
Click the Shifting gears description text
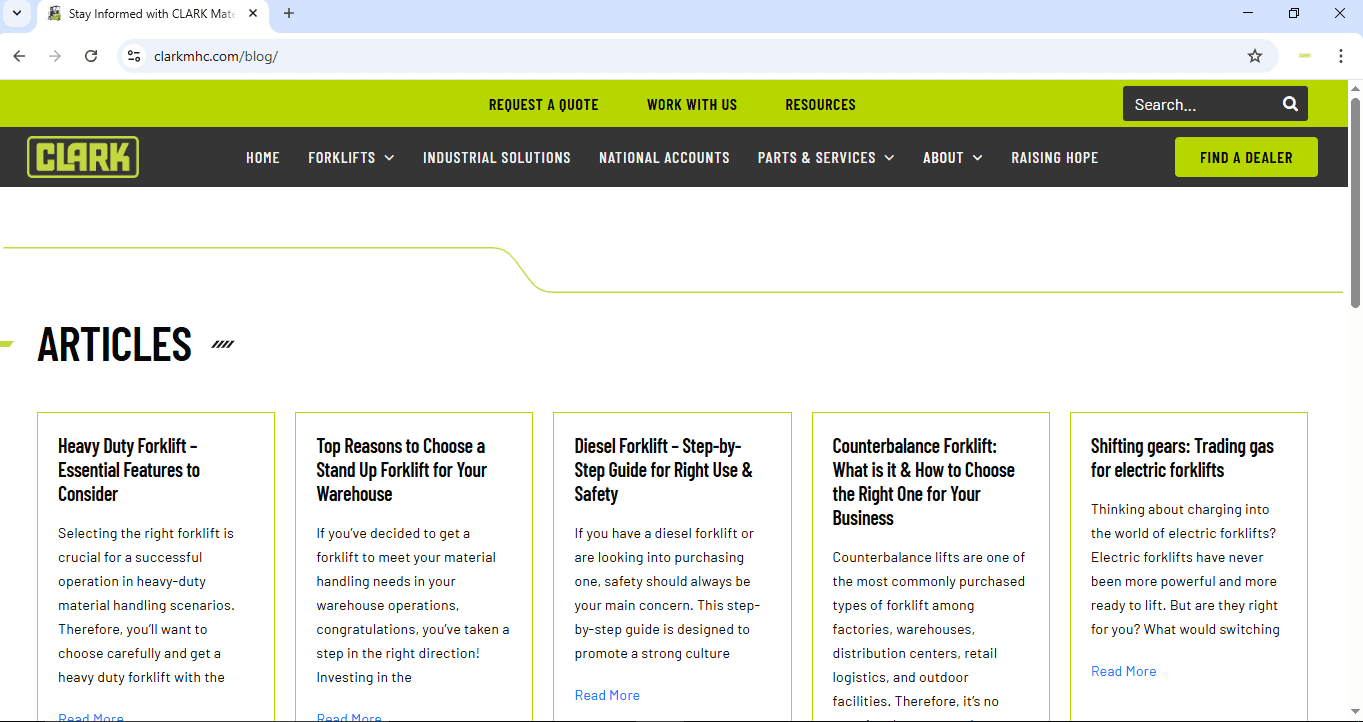(x=1185, y=569)
